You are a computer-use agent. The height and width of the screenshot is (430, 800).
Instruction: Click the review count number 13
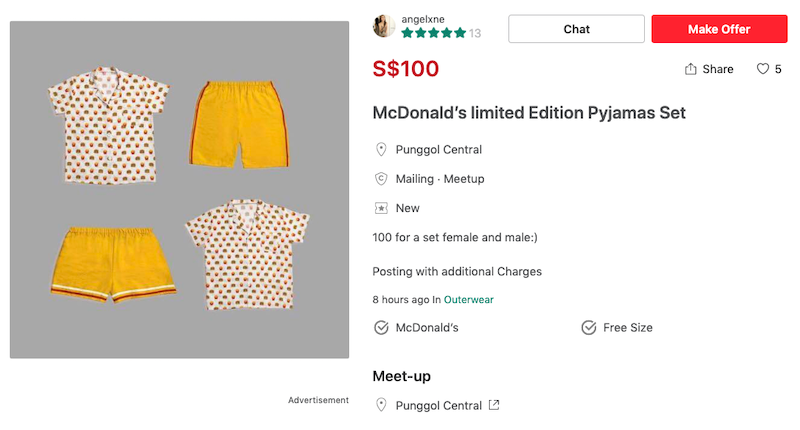[475, 34]
